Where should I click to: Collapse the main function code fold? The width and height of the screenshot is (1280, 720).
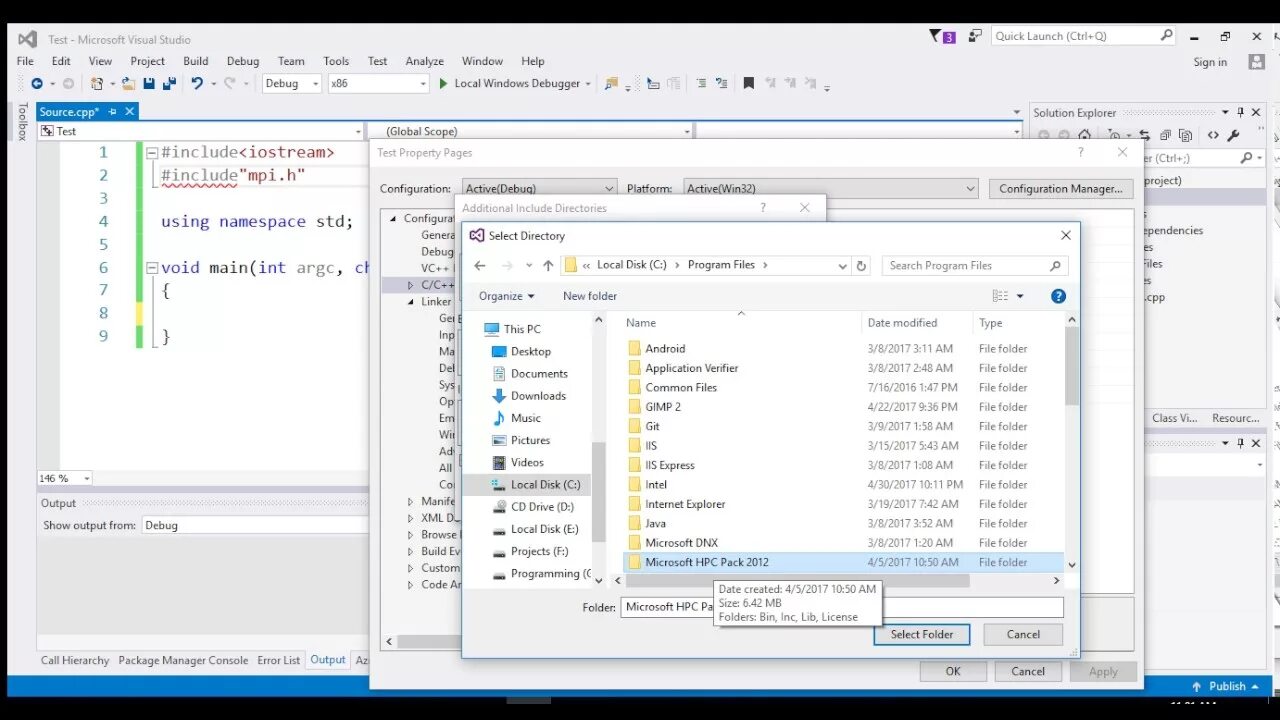(151, 268)
